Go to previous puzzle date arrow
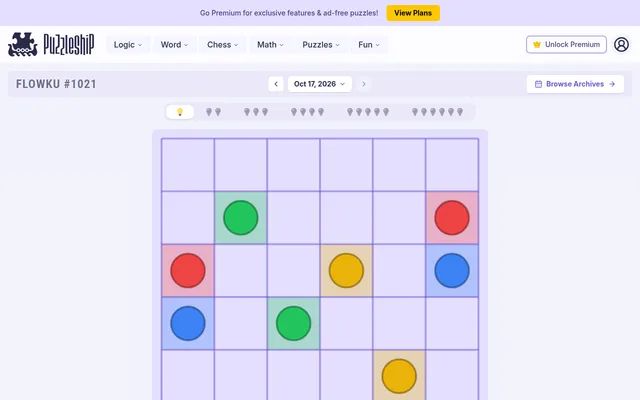640x400 pixels. (276, 84)
